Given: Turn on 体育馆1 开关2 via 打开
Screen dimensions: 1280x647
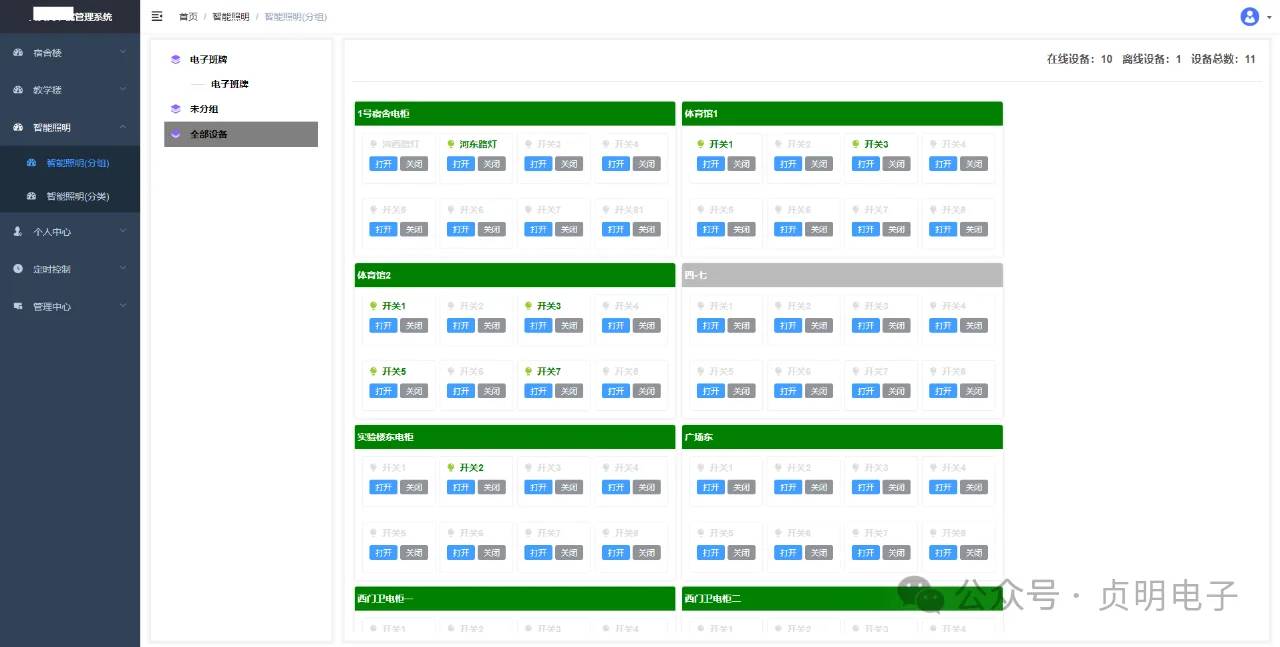Looking at the screenshot, I should (788, 164).
